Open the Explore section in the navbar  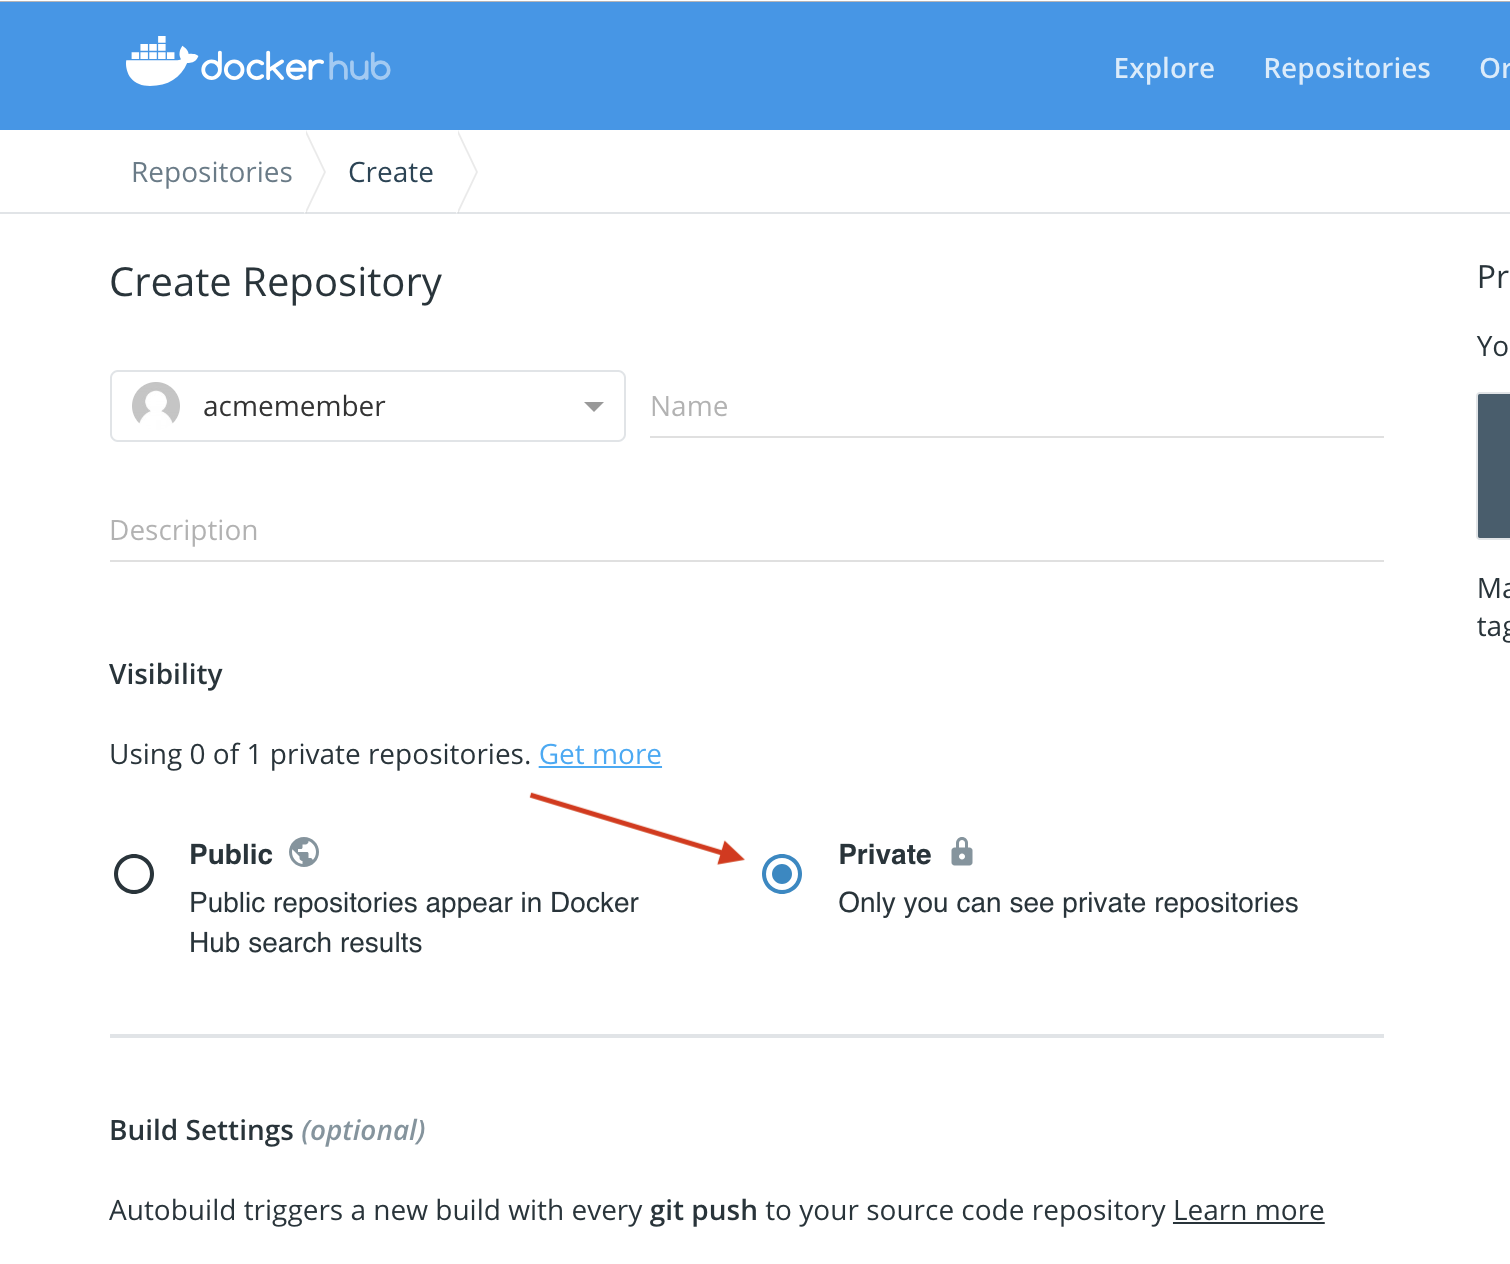(1163, 68)
